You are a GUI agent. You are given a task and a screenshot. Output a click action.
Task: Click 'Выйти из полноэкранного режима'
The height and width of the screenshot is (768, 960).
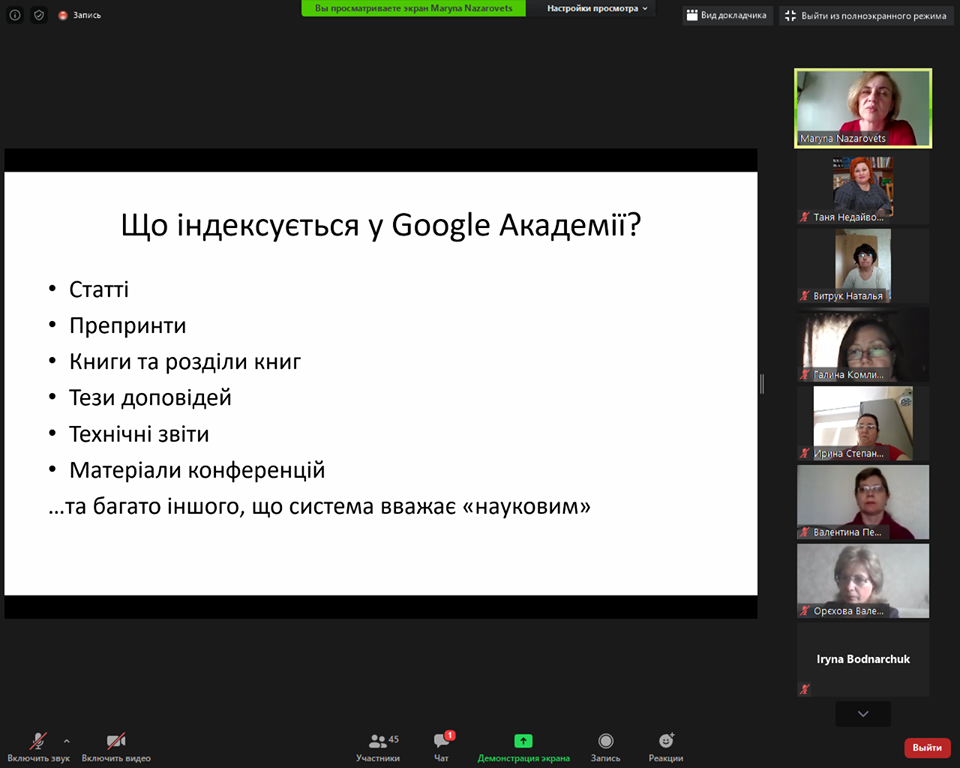pyautogui.click(x=868, y=15)
